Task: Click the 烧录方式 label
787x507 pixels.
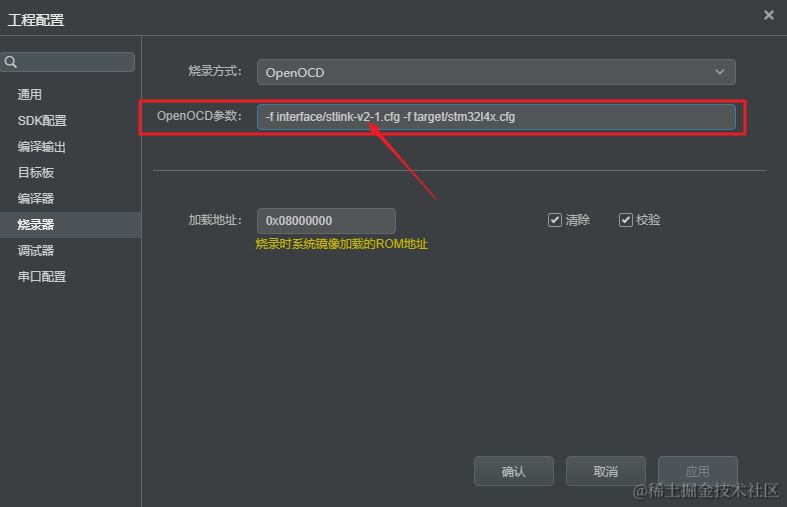Action: [x=215, y=71]
